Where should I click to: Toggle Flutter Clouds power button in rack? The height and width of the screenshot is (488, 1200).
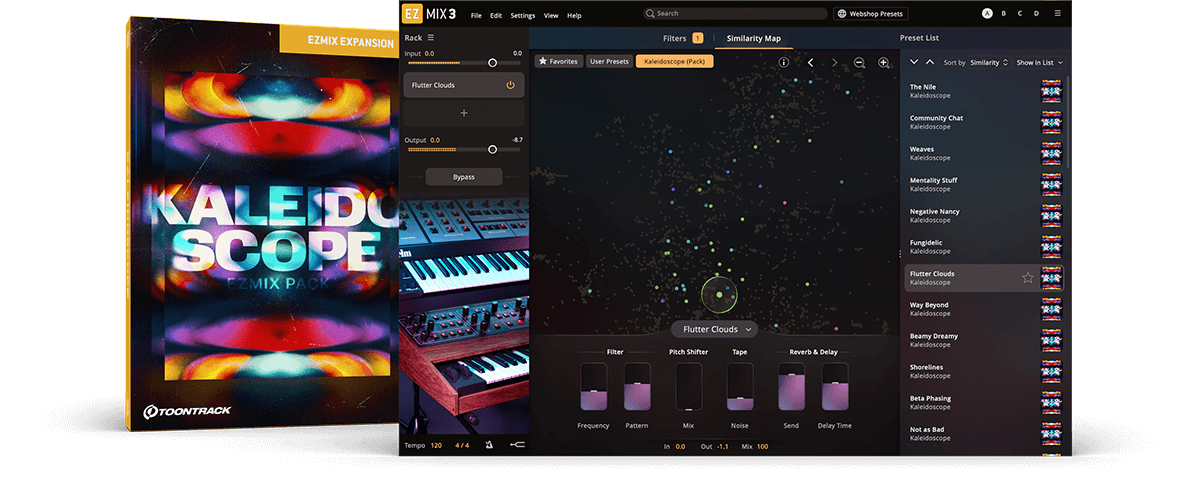tap(510, 85)
